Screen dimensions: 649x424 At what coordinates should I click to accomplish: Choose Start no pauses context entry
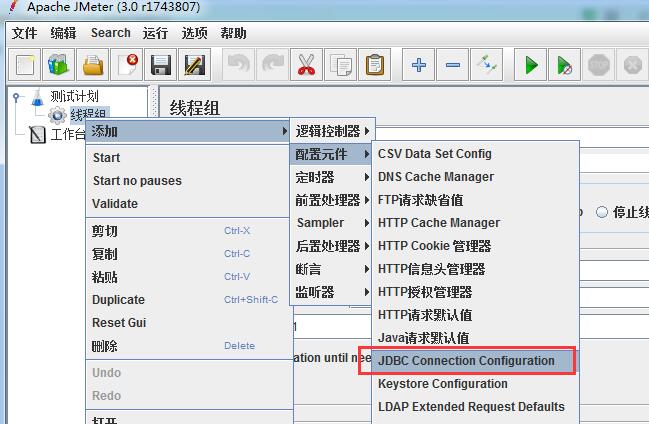click(187, 181)
